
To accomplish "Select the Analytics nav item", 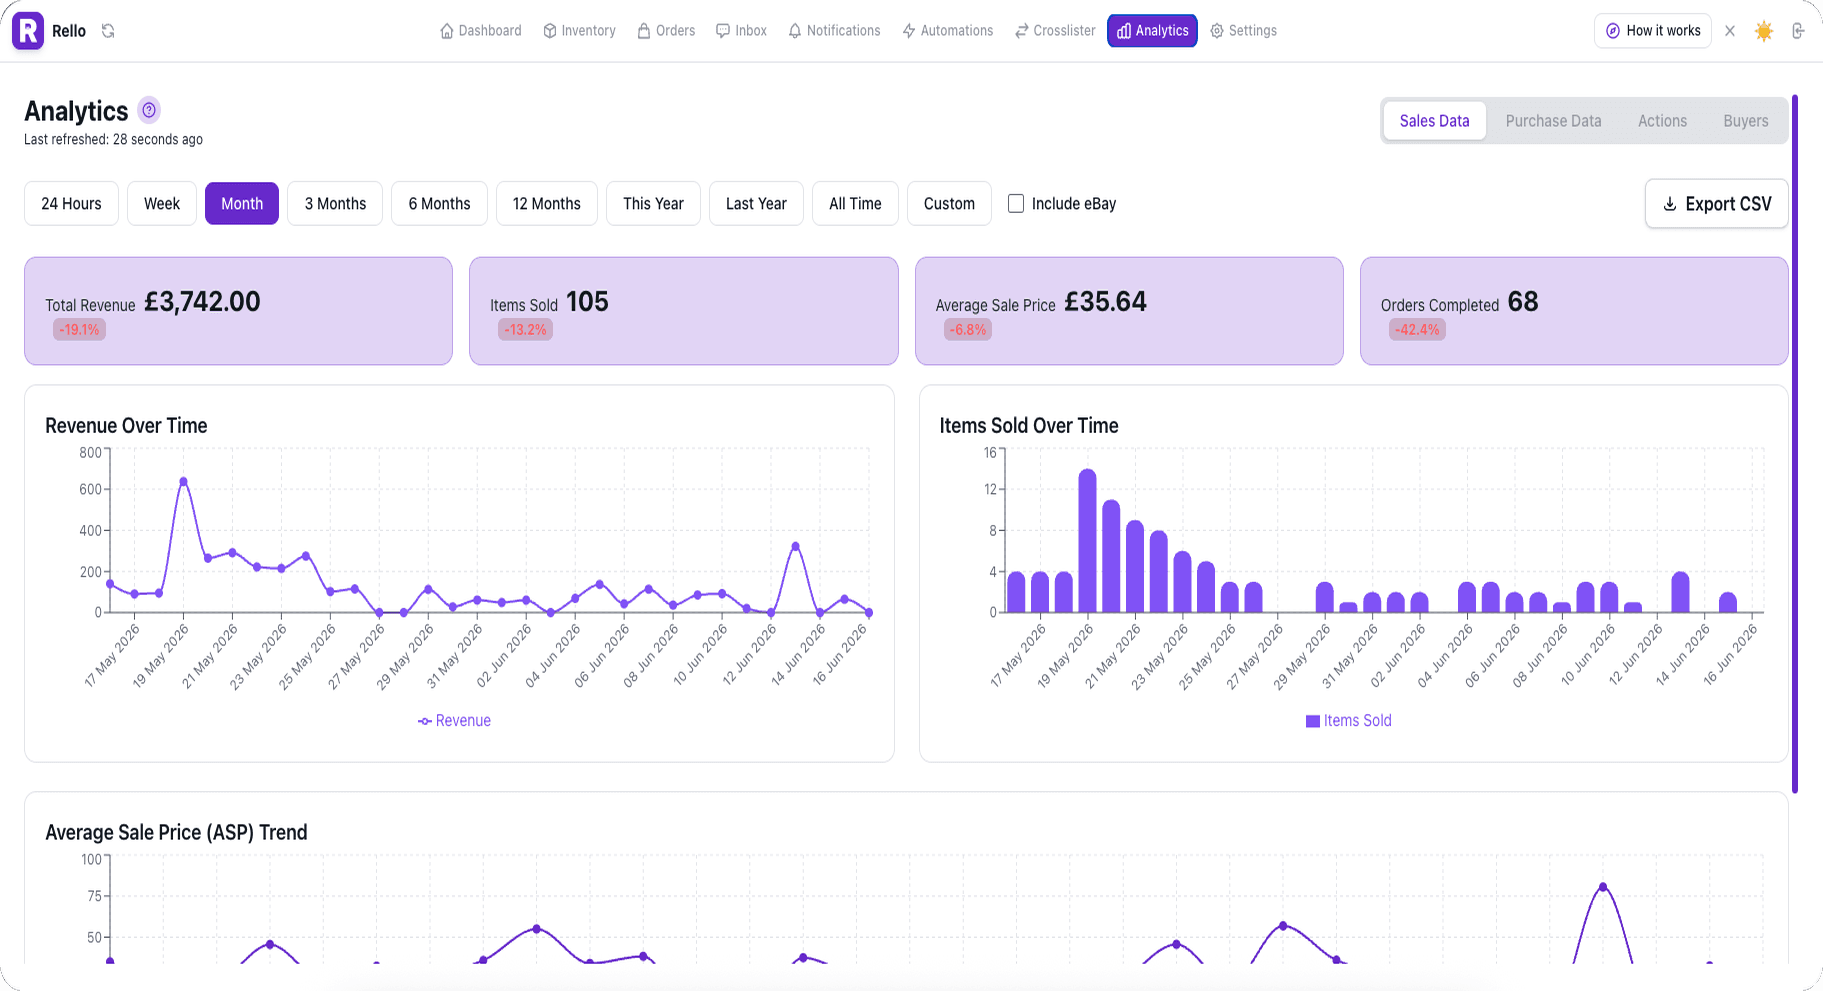I will pos(1152,31).
